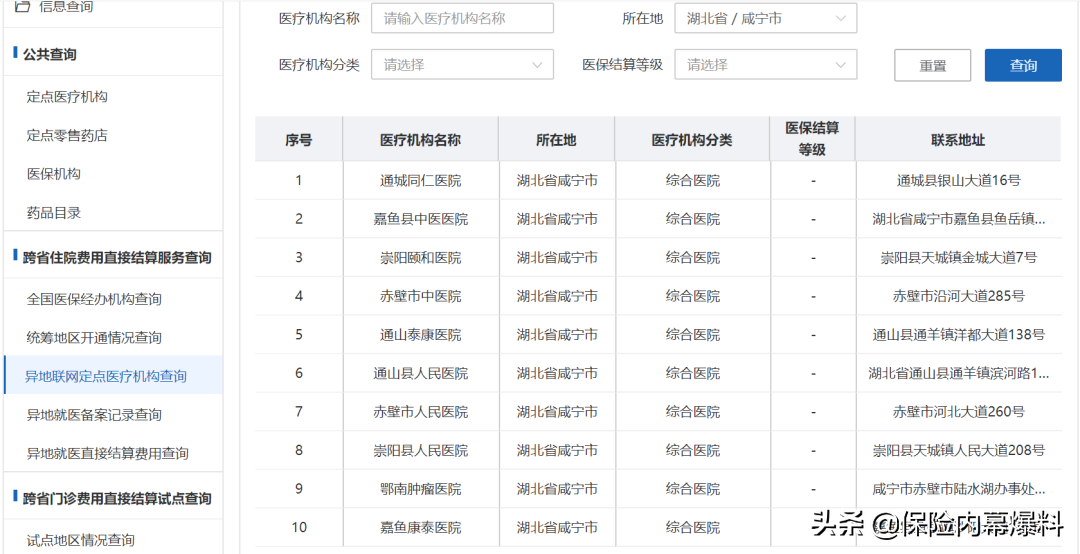Viewport: 1080px width, 554px height.
Task: Select 崇阳县人民医院 in the table
Action: tap(420, 451)
